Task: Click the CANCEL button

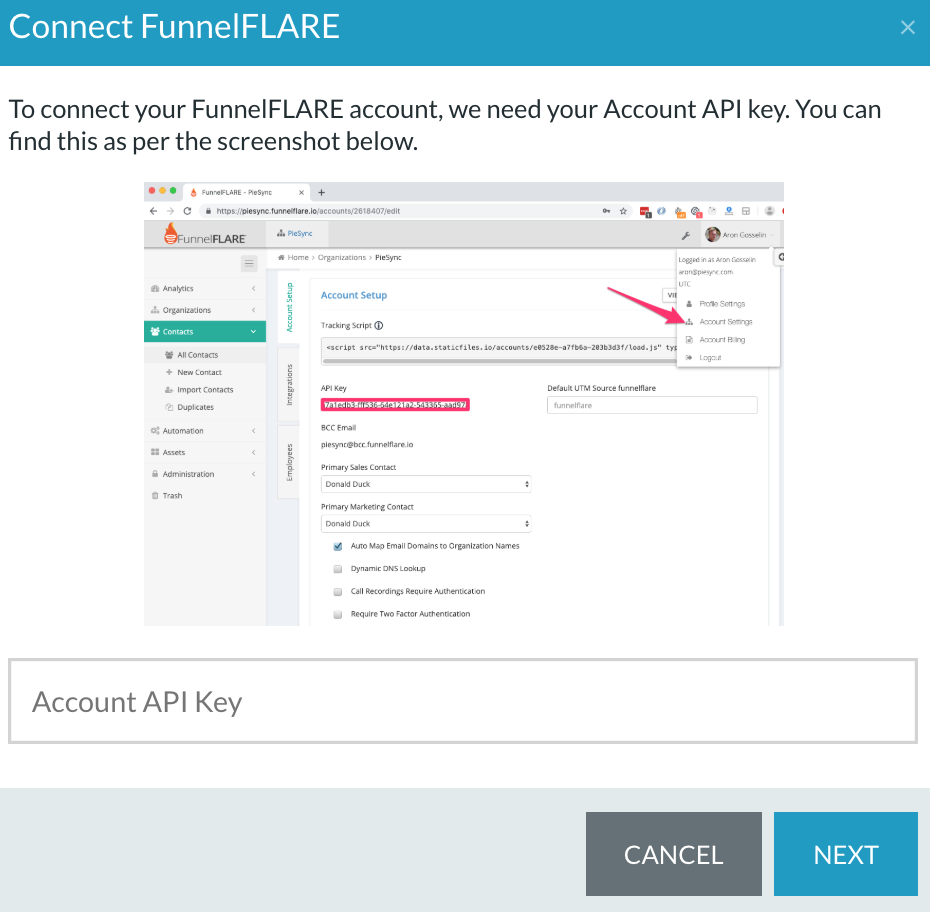Action: tap(673, 854)
